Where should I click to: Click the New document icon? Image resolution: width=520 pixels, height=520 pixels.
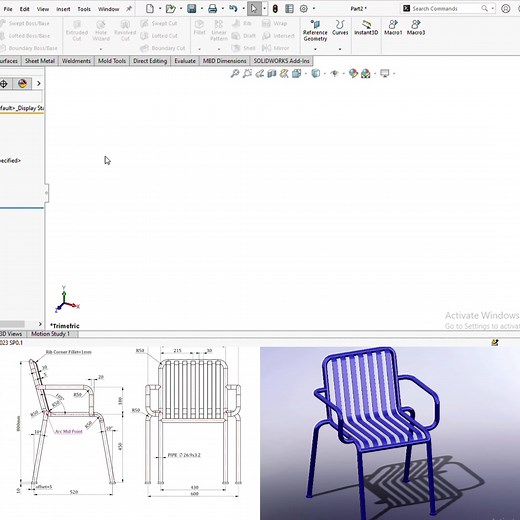coord(150,9)
